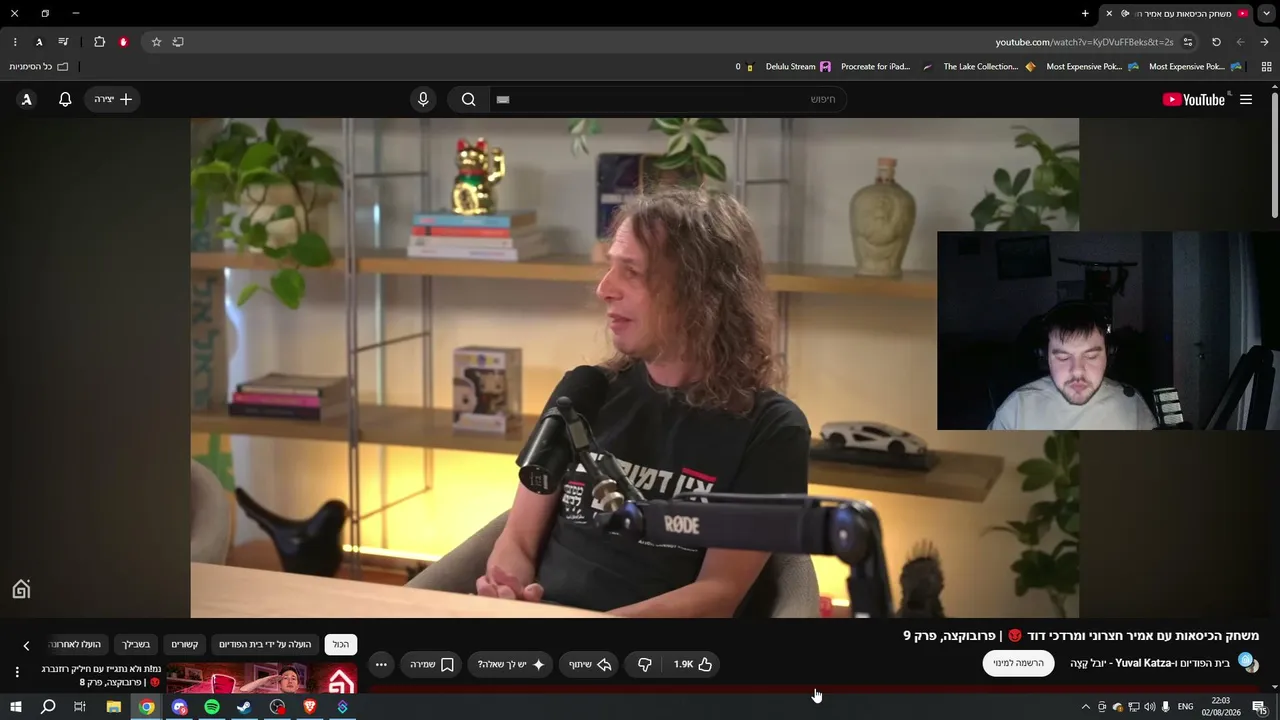
Task: Open the media controls playlist icon
Action: tap(63, 42)
